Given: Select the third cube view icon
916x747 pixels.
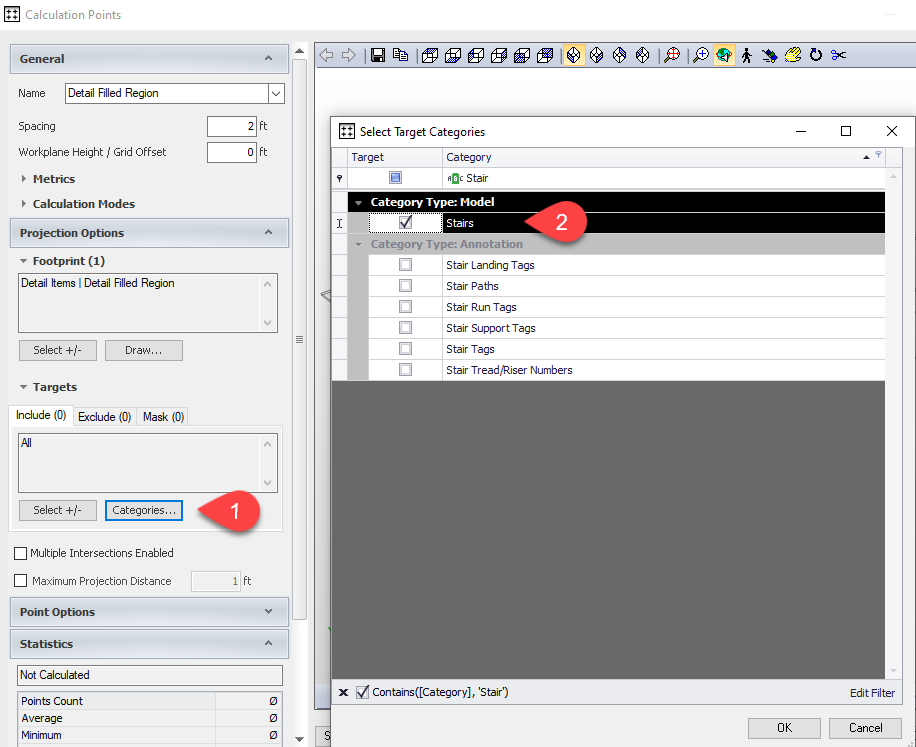Looking at the screenshot, I should pyautogui.click(x=476, y=55).
